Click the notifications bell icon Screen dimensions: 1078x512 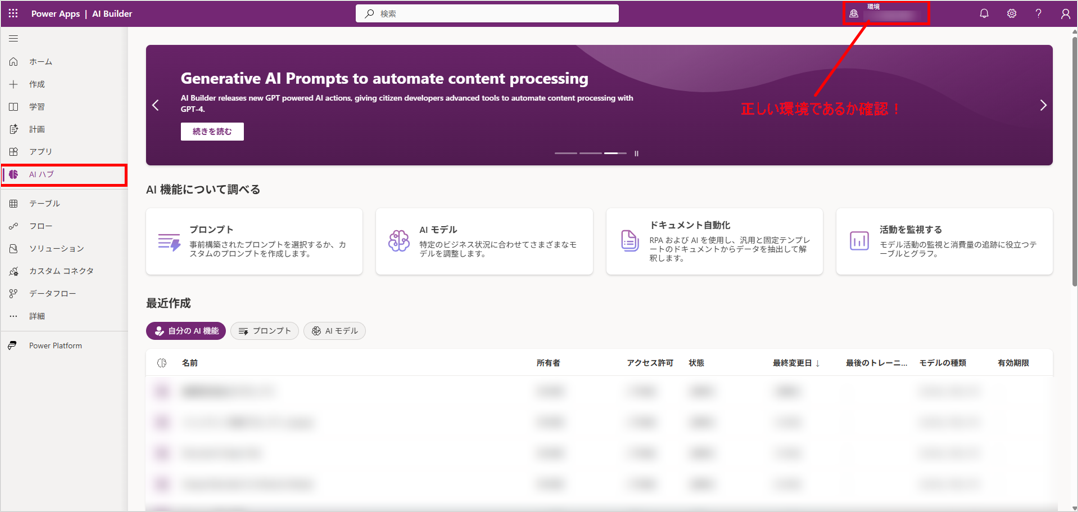pos(984,14)
